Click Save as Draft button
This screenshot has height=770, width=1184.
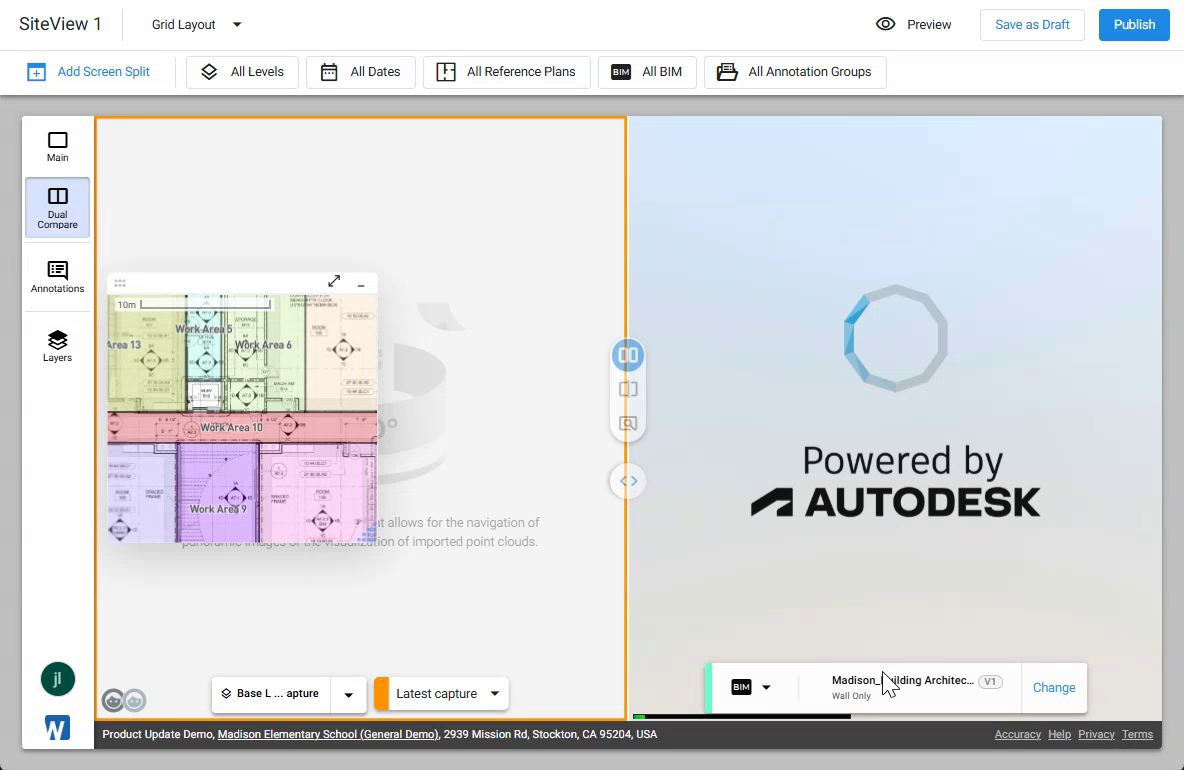coord(1032,25)
